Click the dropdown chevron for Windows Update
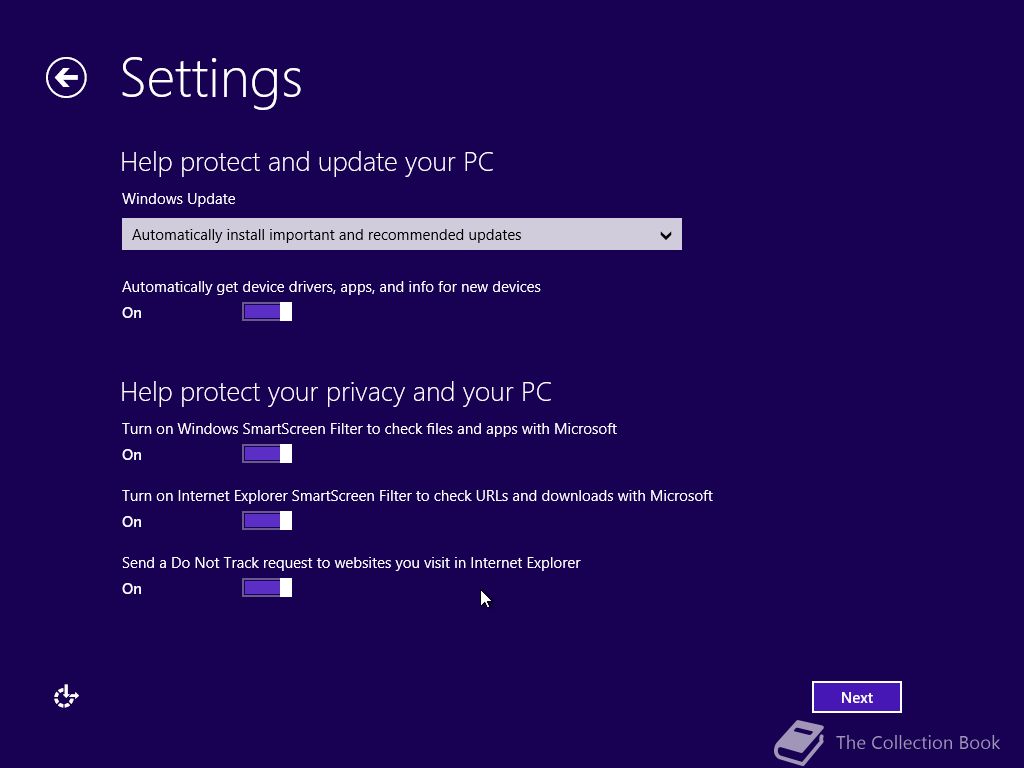This screenshot has width=1024, height=768. point(665,235)
